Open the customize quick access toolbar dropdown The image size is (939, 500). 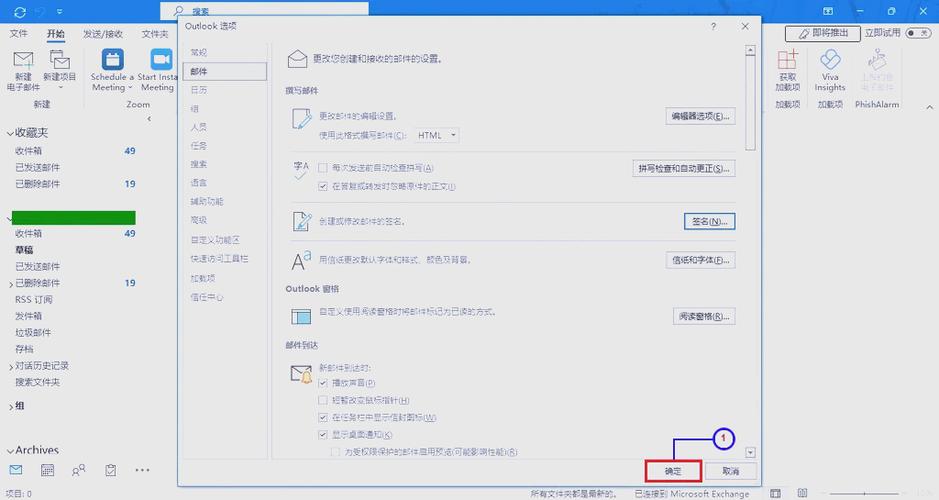(59, 11)
